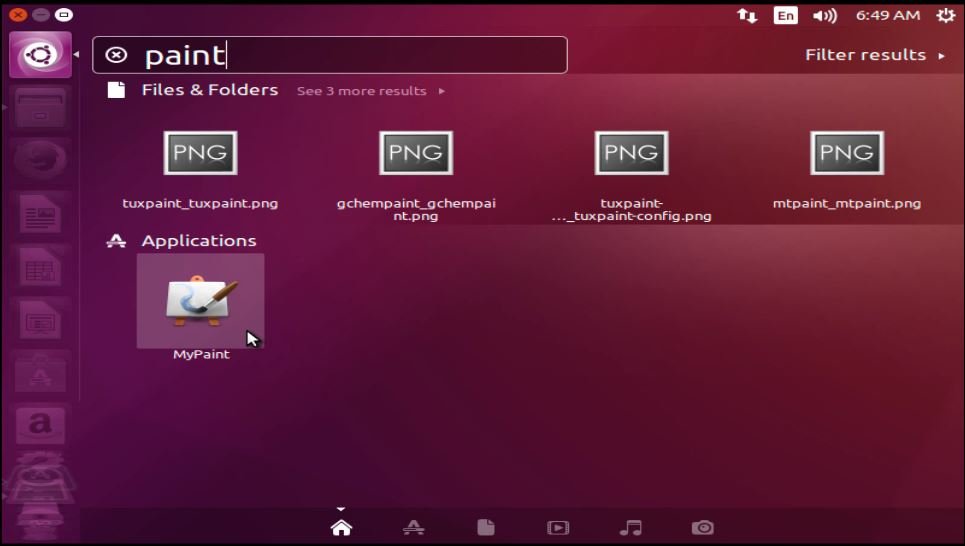
Task: Switch to Home lens
Action: tap(341, 528)
